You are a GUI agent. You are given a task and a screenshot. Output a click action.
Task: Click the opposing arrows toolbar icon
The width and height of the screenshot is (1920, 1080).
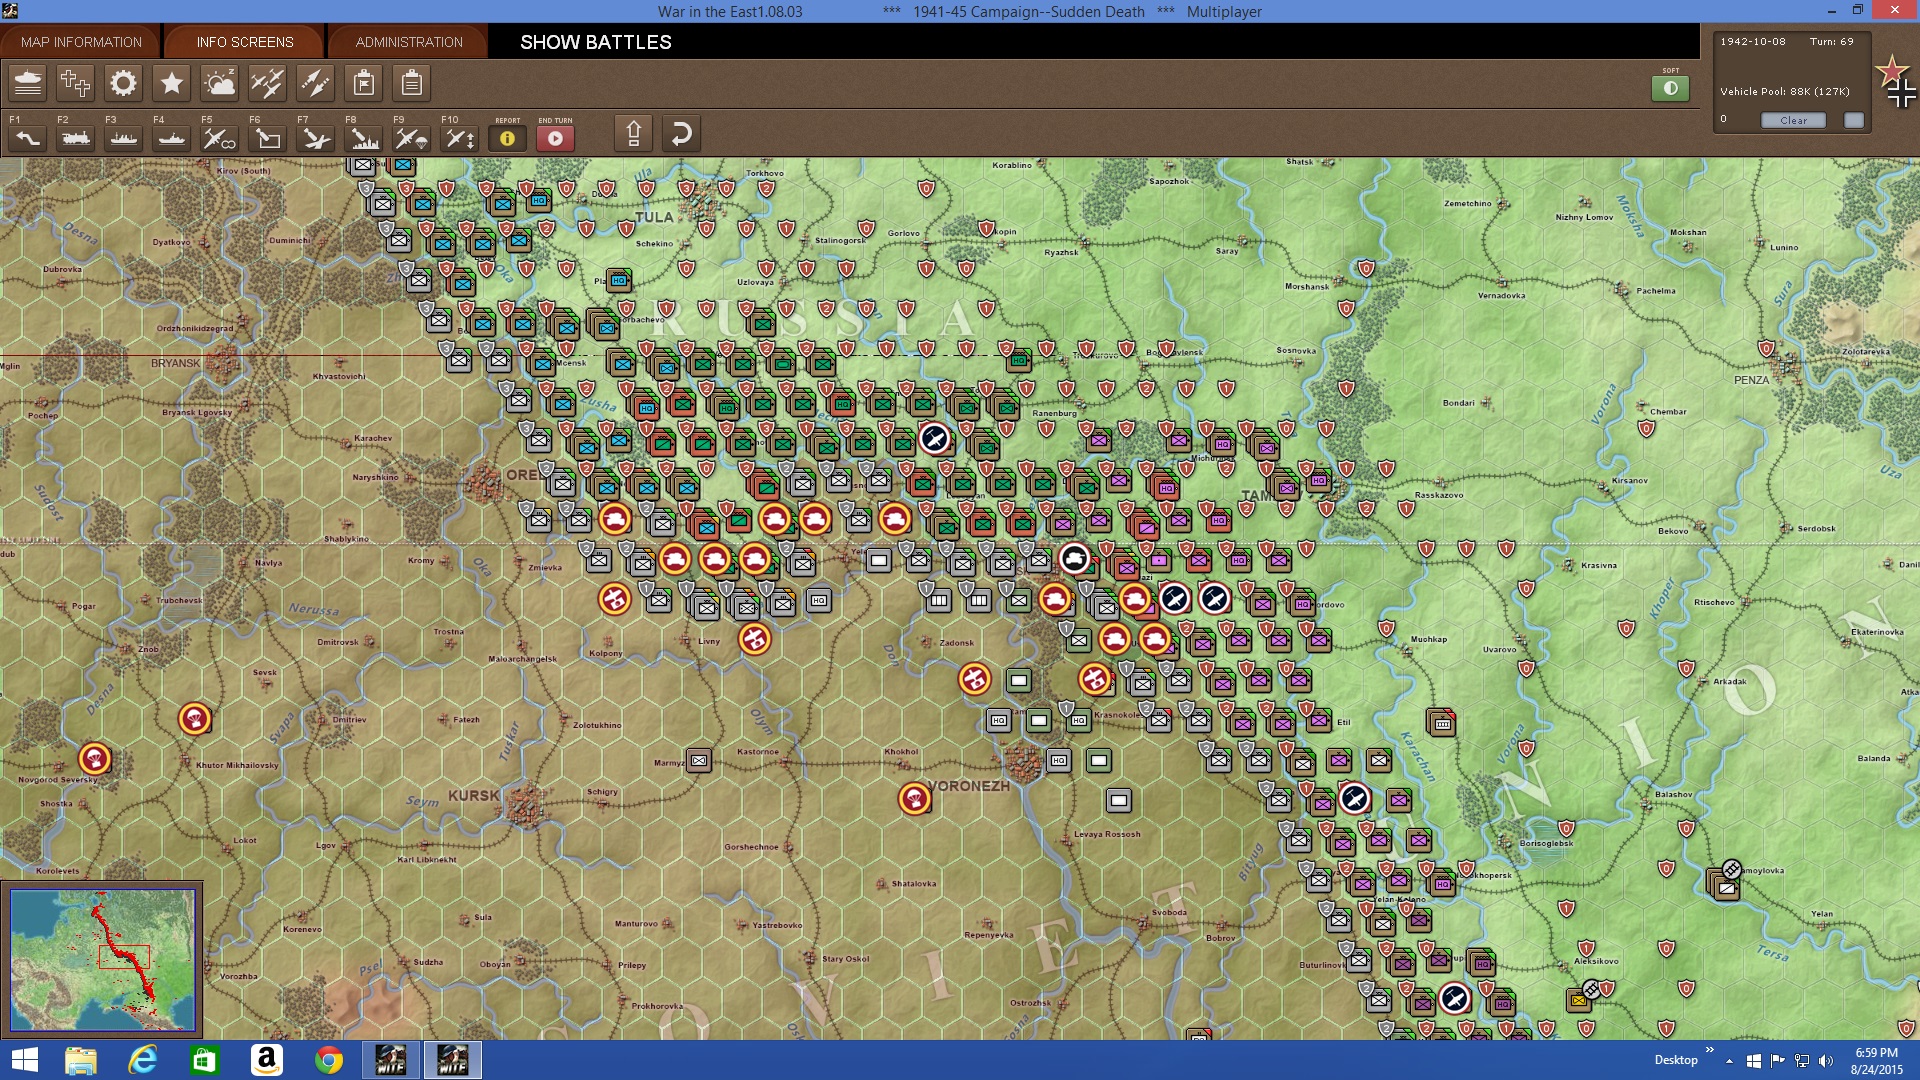tap(315, 83)
